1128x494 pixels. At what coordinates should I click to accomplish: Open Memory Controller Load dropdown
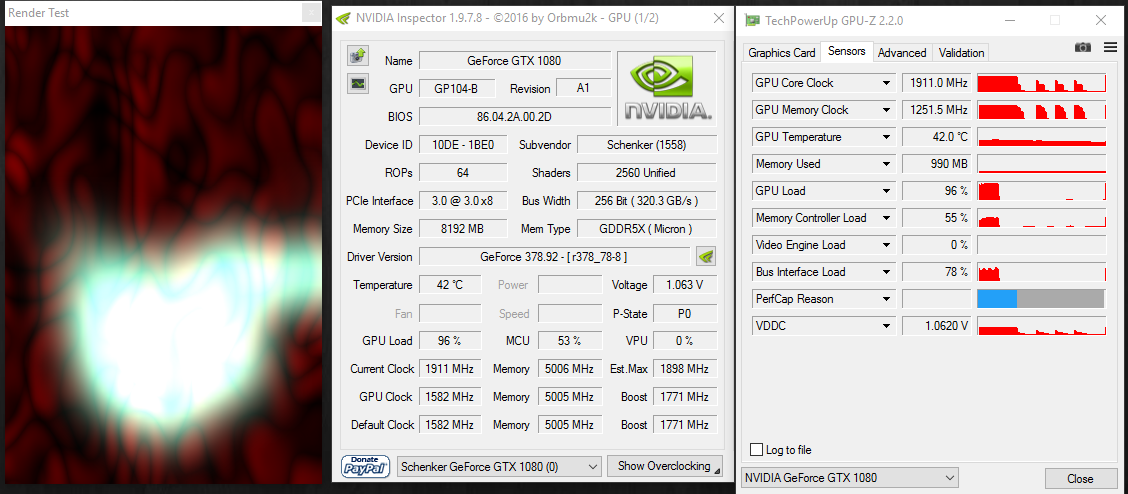[887, 218]
